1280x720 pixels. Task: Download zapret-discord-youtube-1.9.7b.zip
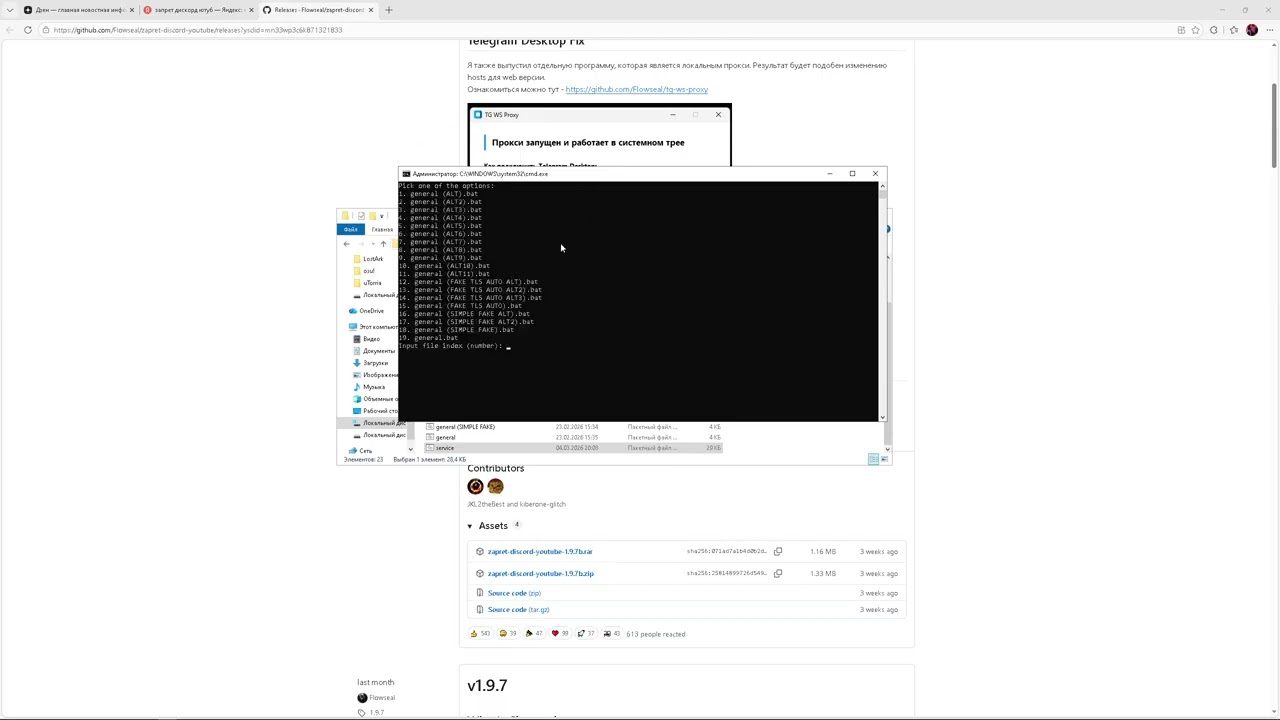click(540, 573)
